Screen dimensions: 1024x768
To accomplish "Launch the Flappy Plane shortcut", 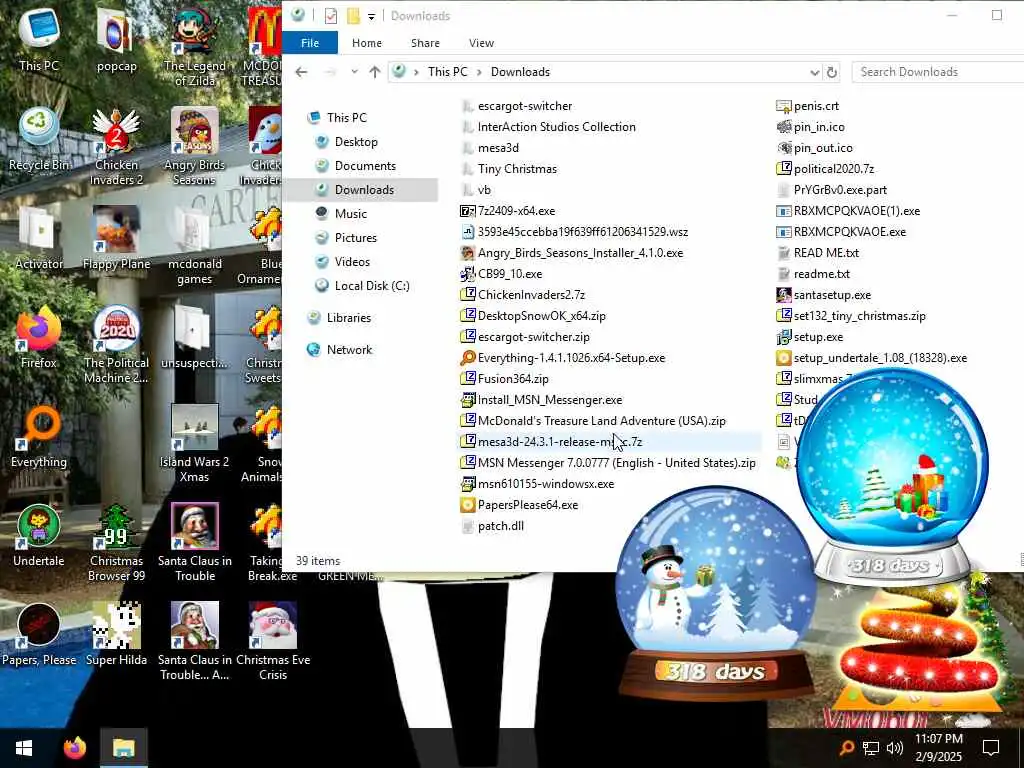I will 116,238.
